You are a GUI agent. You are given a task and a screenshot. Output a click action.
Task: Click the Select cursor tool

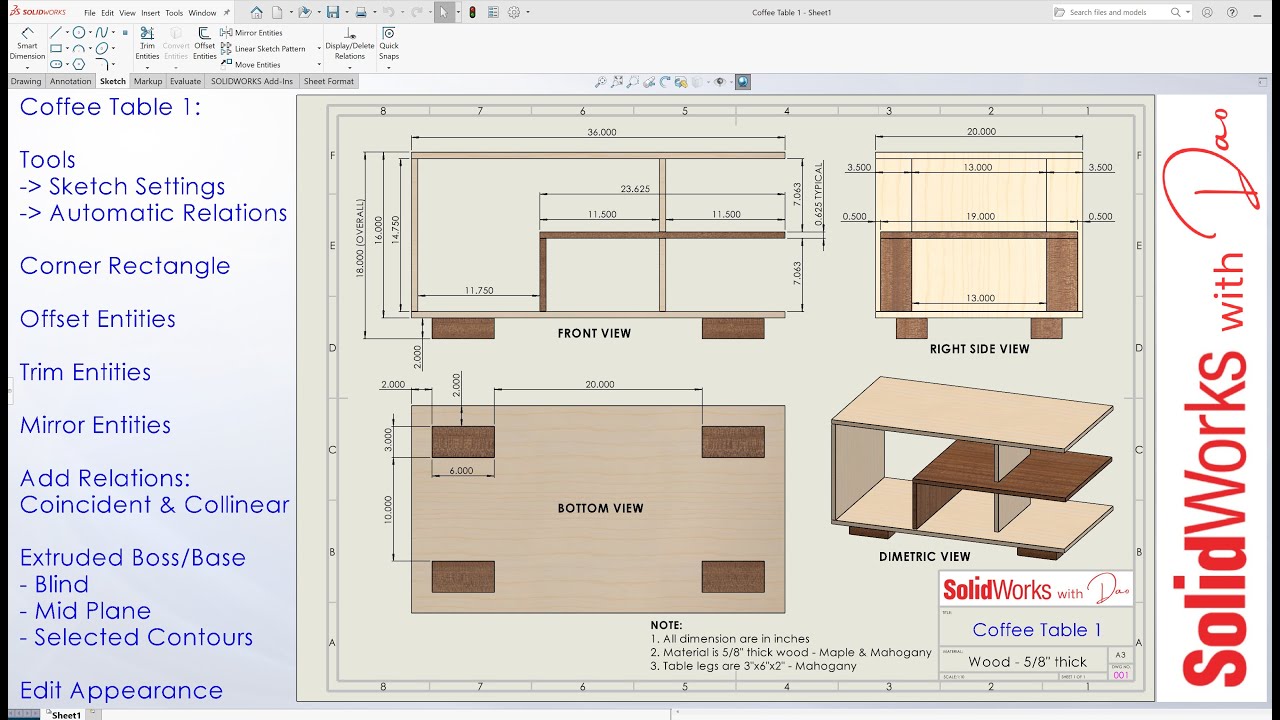(x=444, y=12)
